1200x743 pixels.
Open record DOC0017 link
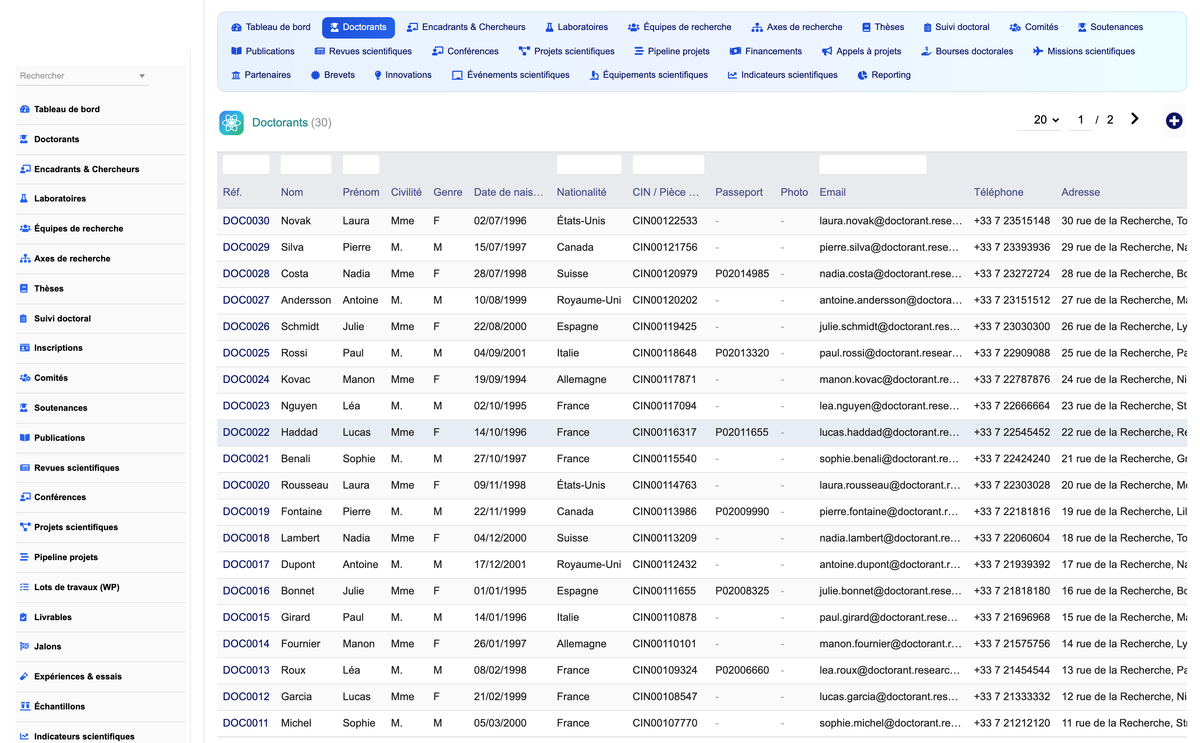246,564
